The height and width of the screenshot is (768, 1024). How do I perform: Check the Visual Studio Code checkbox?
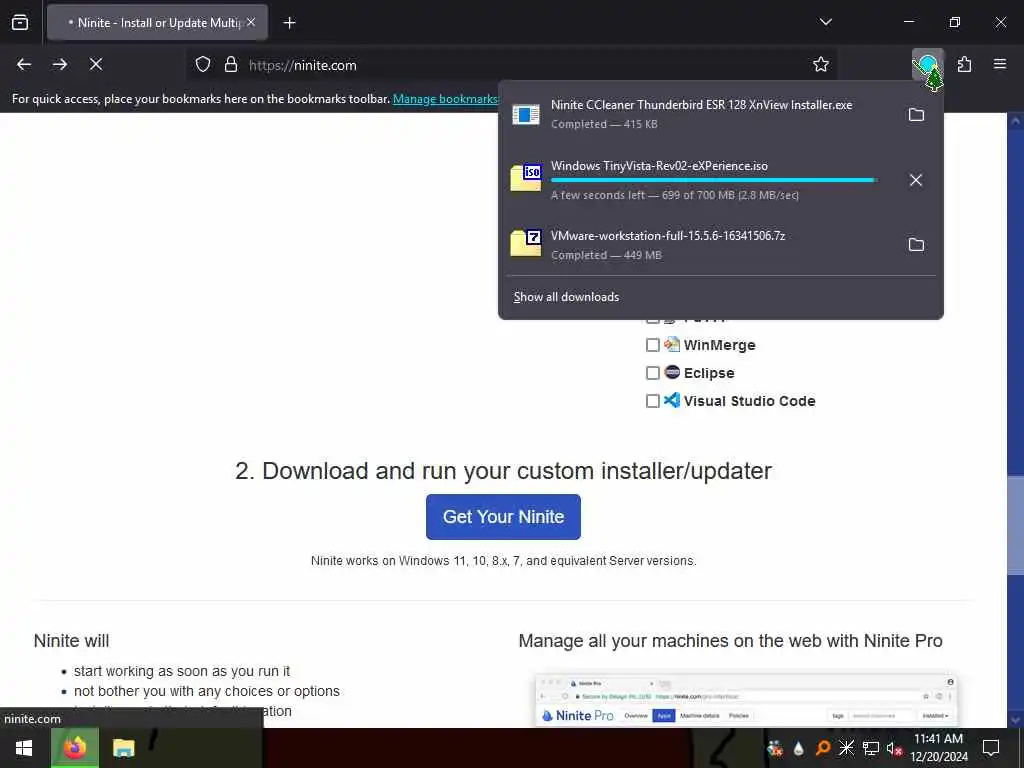tap(652, 401)
